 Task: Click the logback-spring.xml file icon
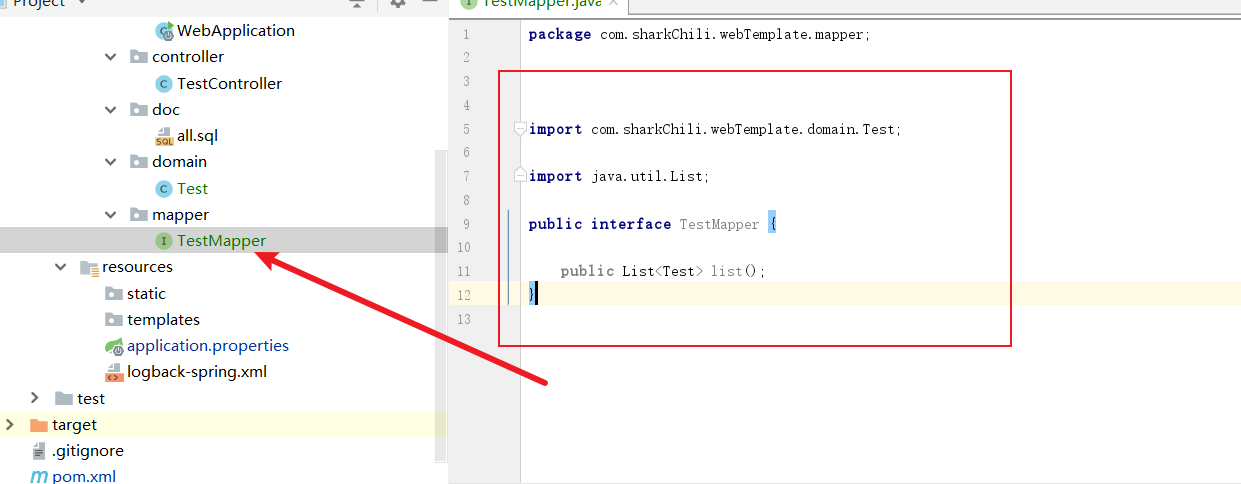click(x=114, y=373)
